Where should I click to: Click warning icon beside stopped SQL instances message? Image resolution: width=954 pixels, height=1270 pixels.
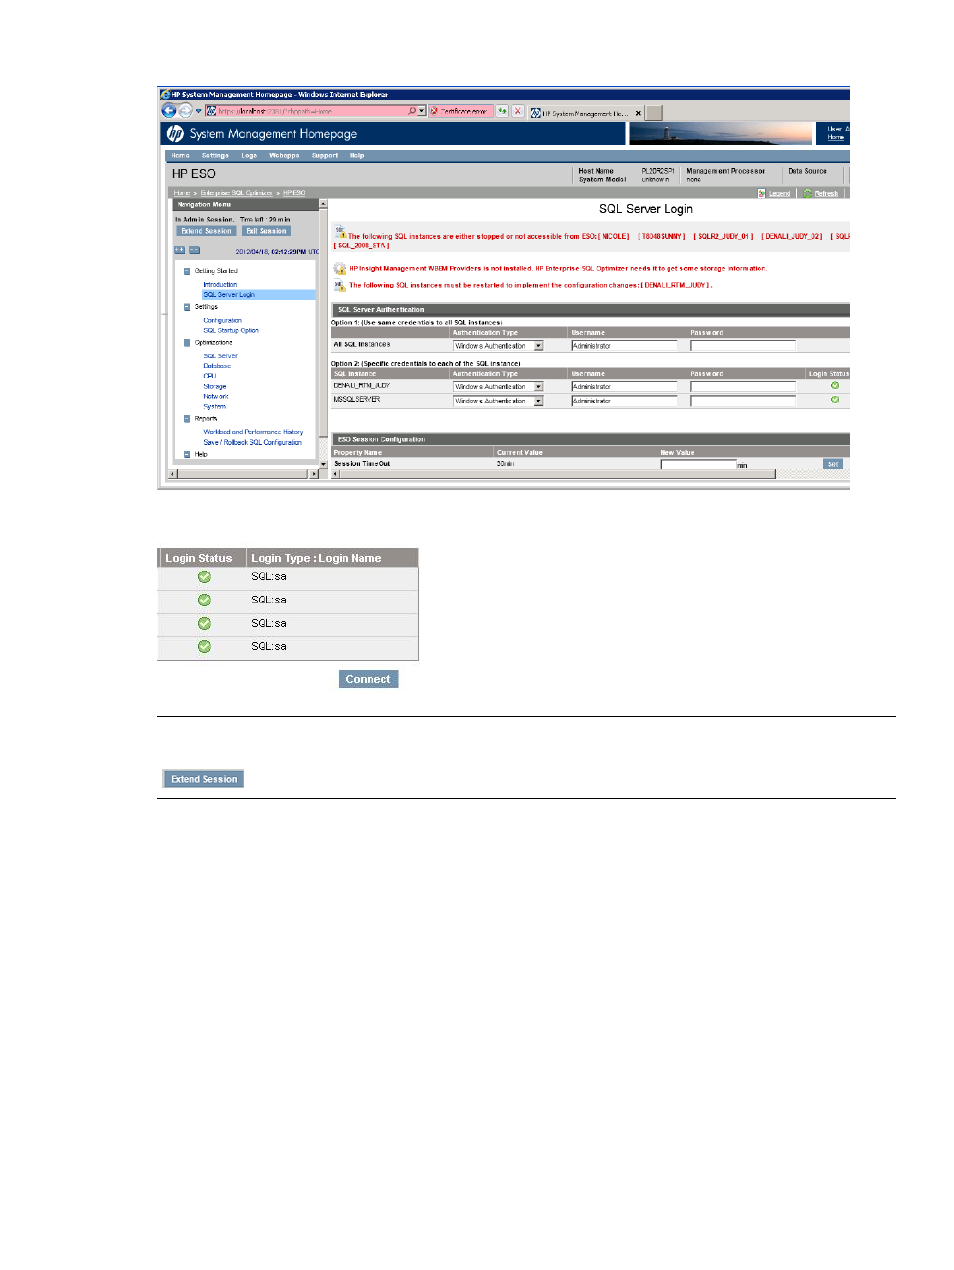tap(340, 232)
